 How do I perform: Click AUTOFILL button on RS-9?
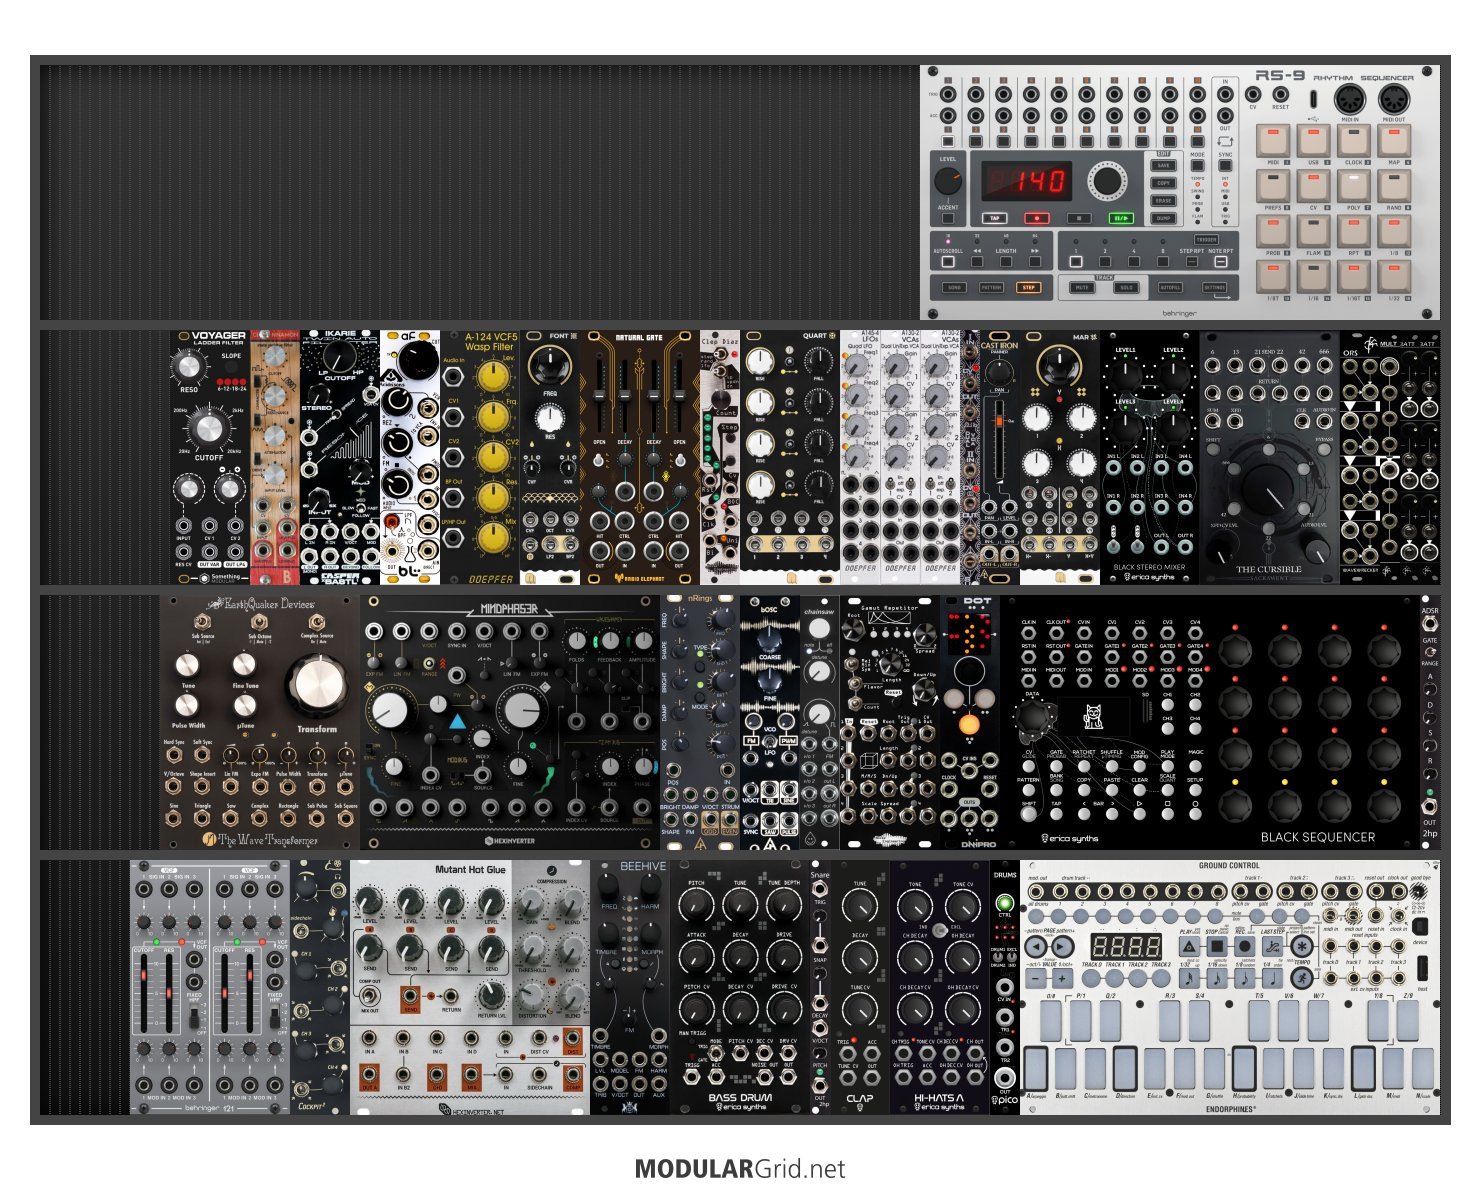coord(1170,287)
